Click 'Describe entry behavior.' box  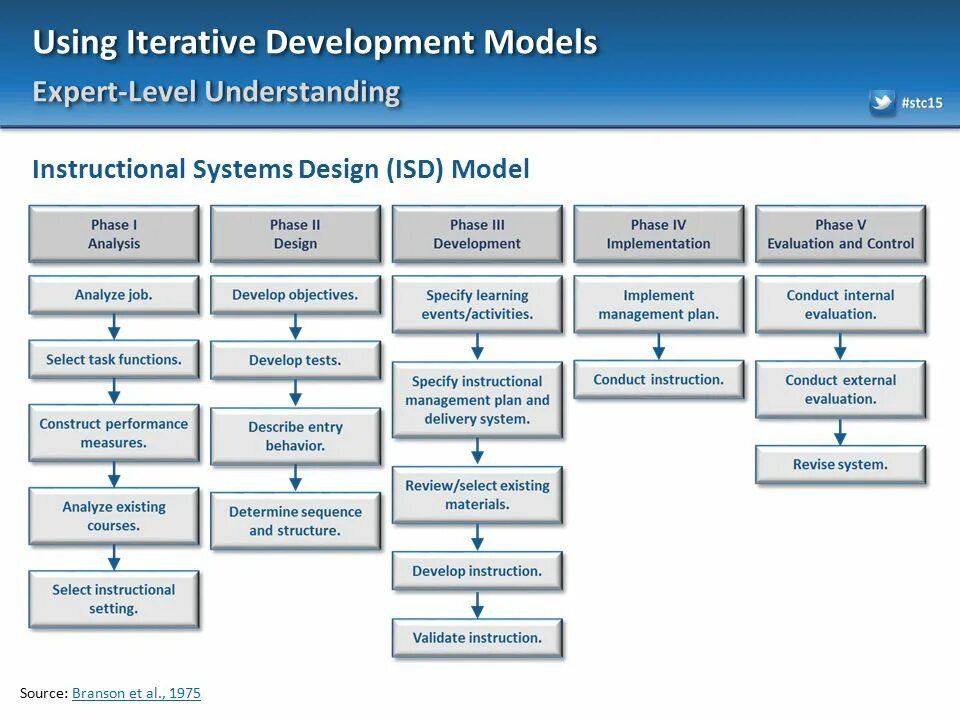pos(295,436)
